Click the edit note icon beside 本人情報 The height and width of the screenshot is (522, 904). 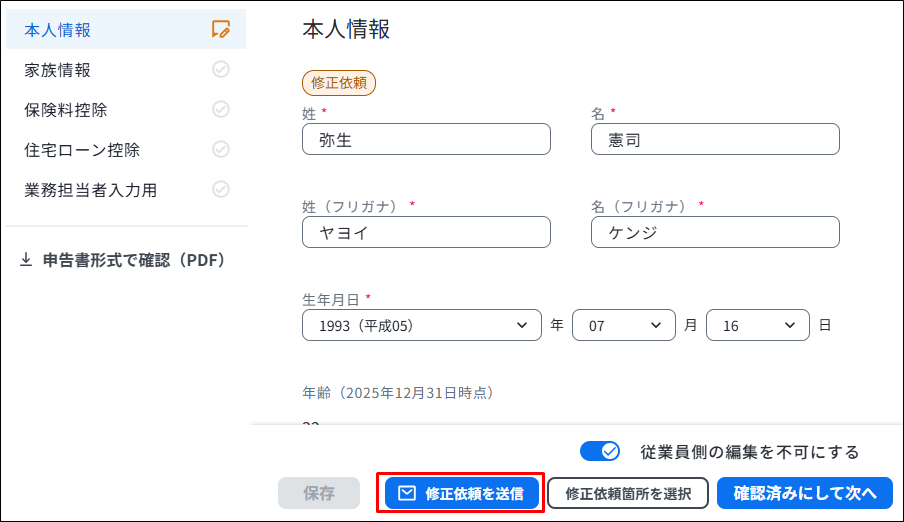coord(221,30)
